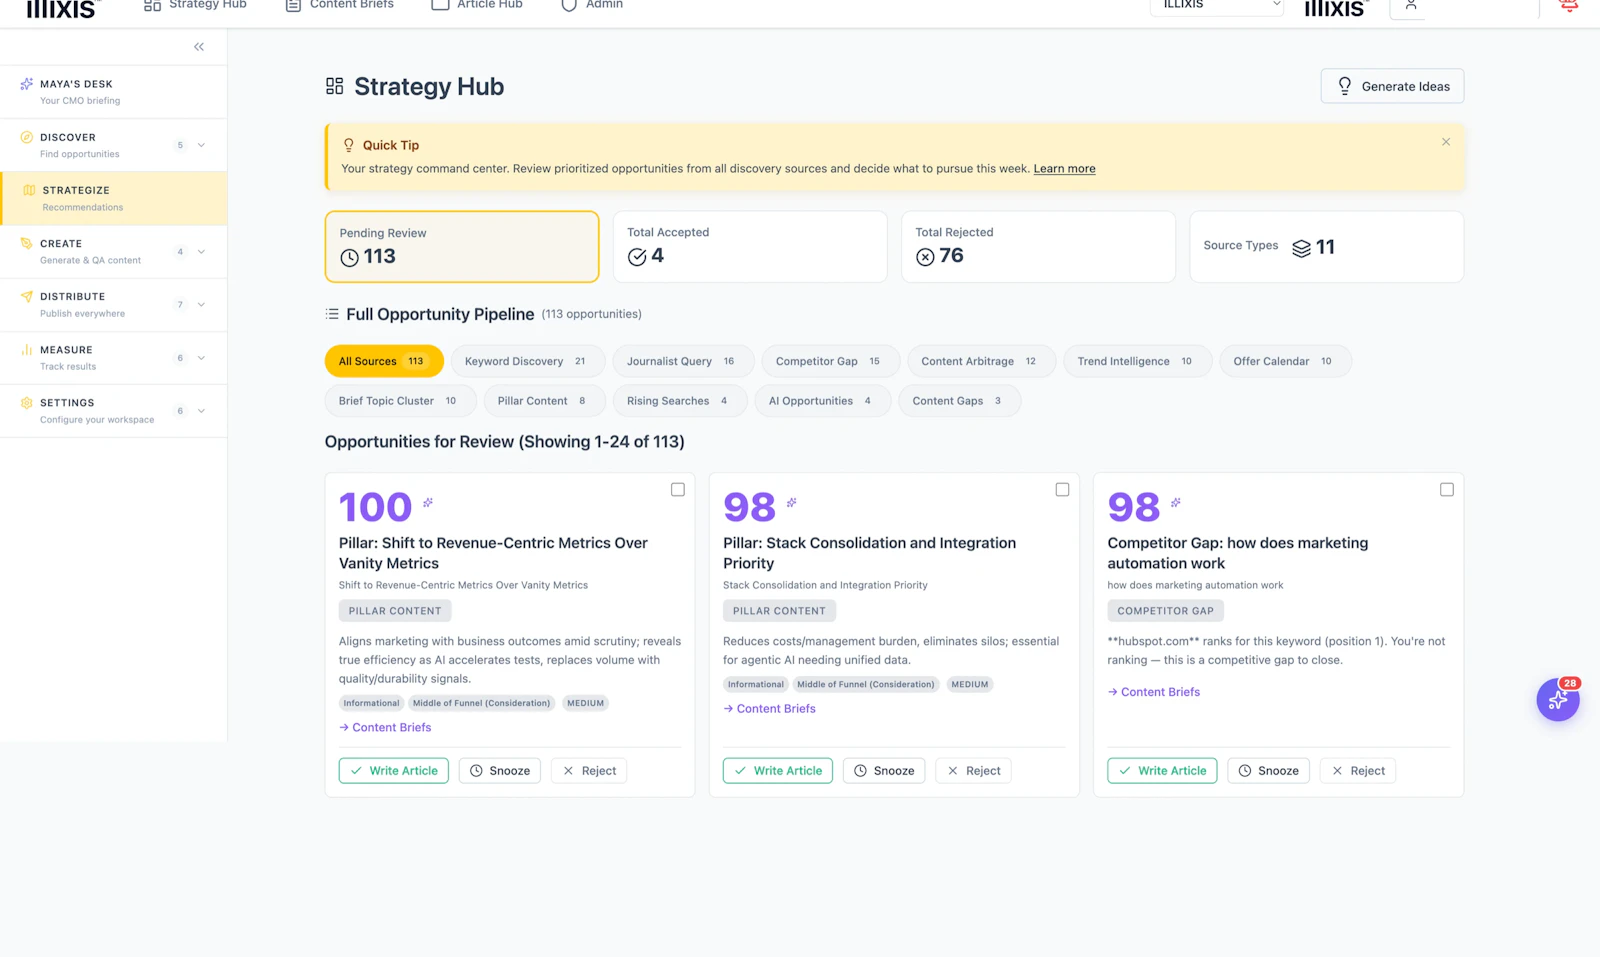Write Article for Revenue-Centric Metrics pillar
1600x957 pixels.
[394, 771]
